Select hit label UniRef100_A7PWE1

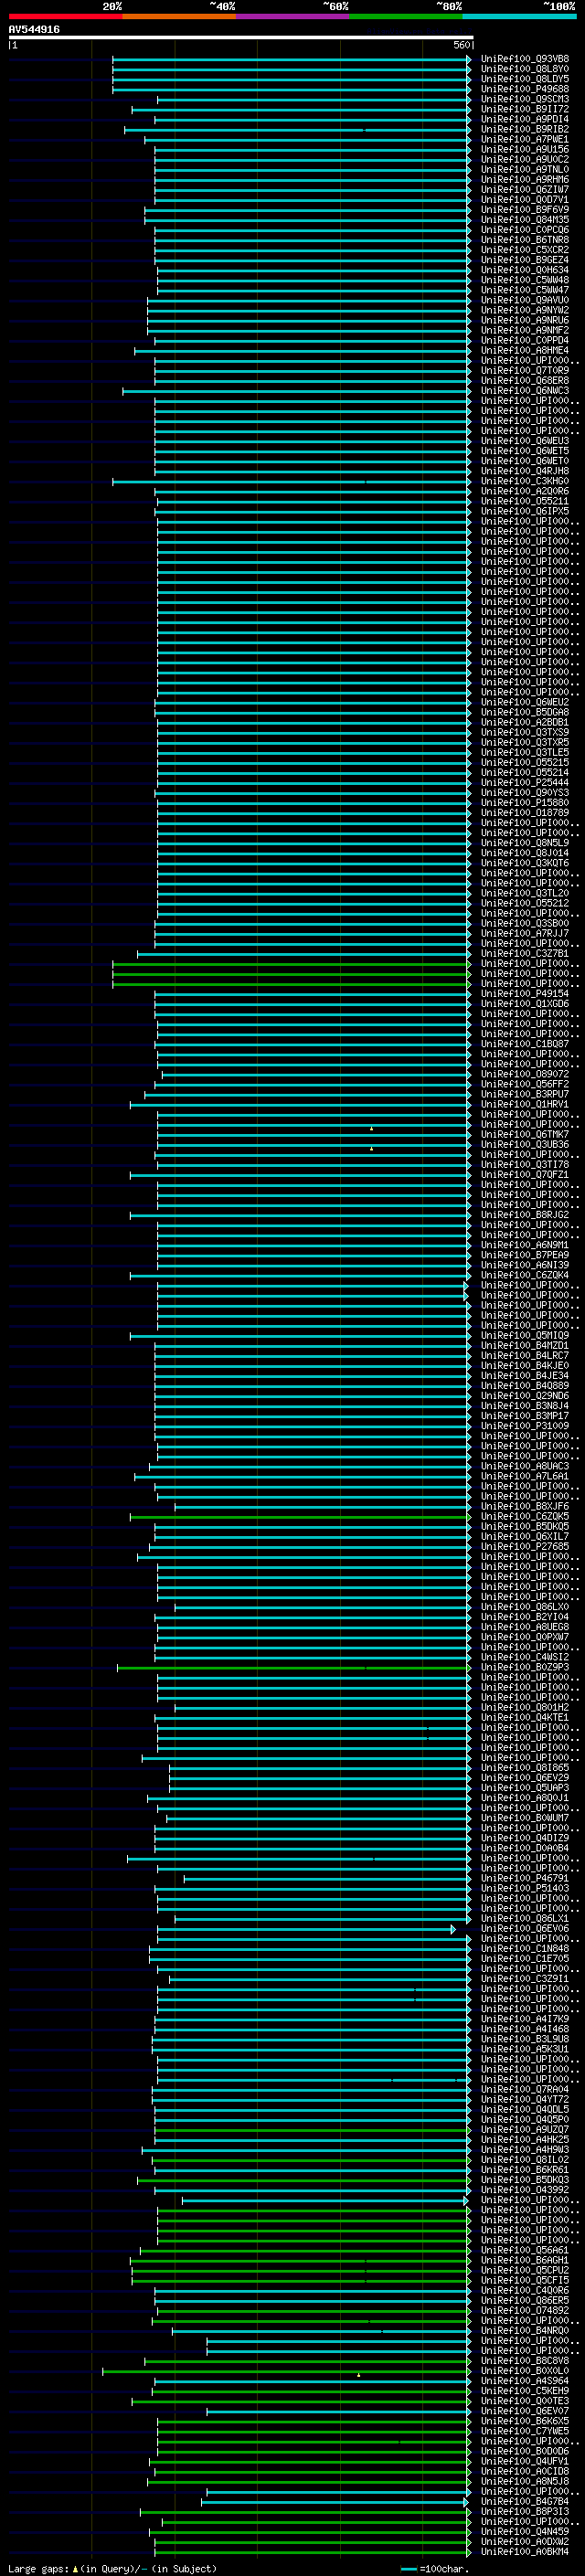[x=524, y=139]
